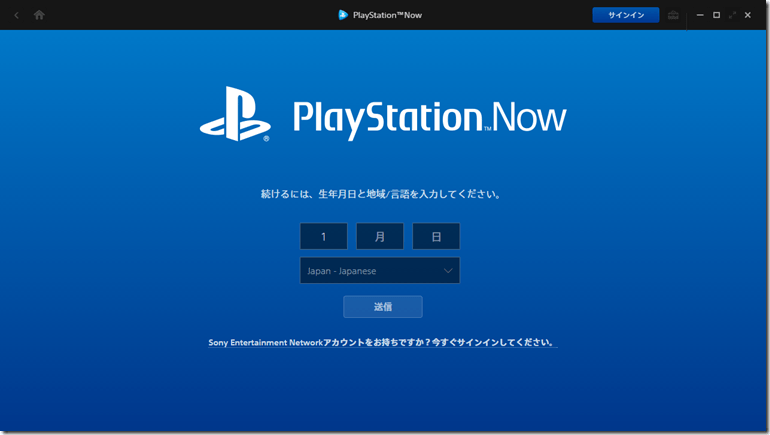
Task: Select the year field showing 1
Action: (324, 236)
